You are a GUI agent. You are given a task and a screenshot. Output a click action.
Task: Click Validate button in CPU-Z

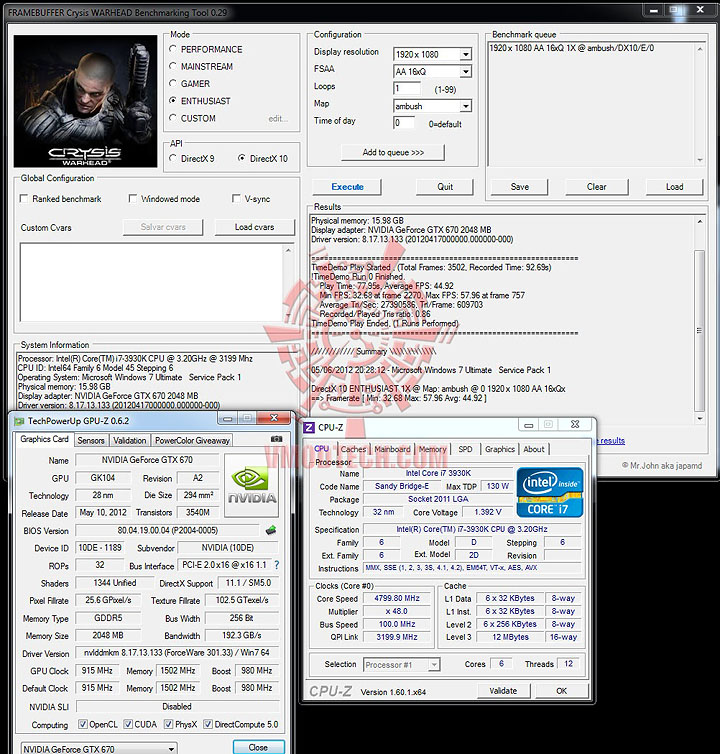pos(504,691)
